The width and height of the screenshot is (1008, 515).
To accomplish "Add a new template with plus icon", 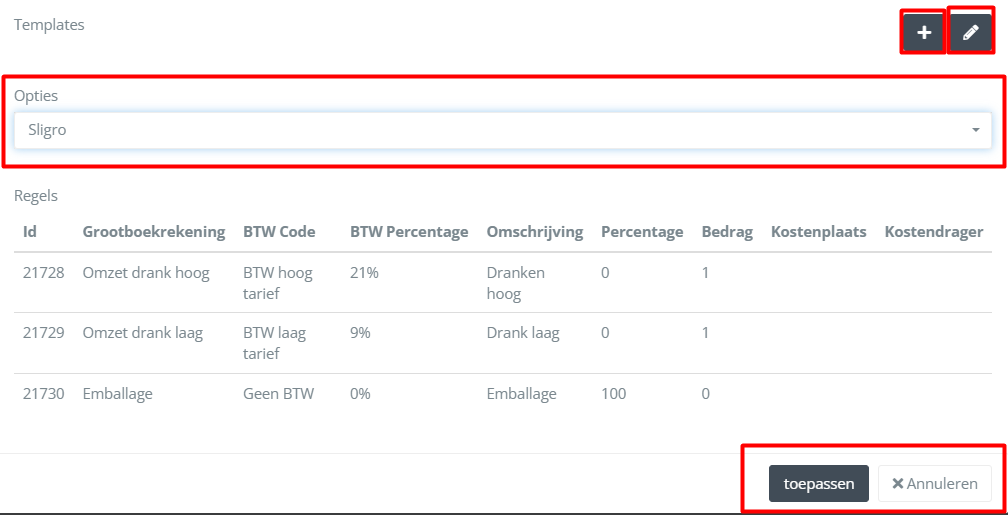I will pos(924,33).
